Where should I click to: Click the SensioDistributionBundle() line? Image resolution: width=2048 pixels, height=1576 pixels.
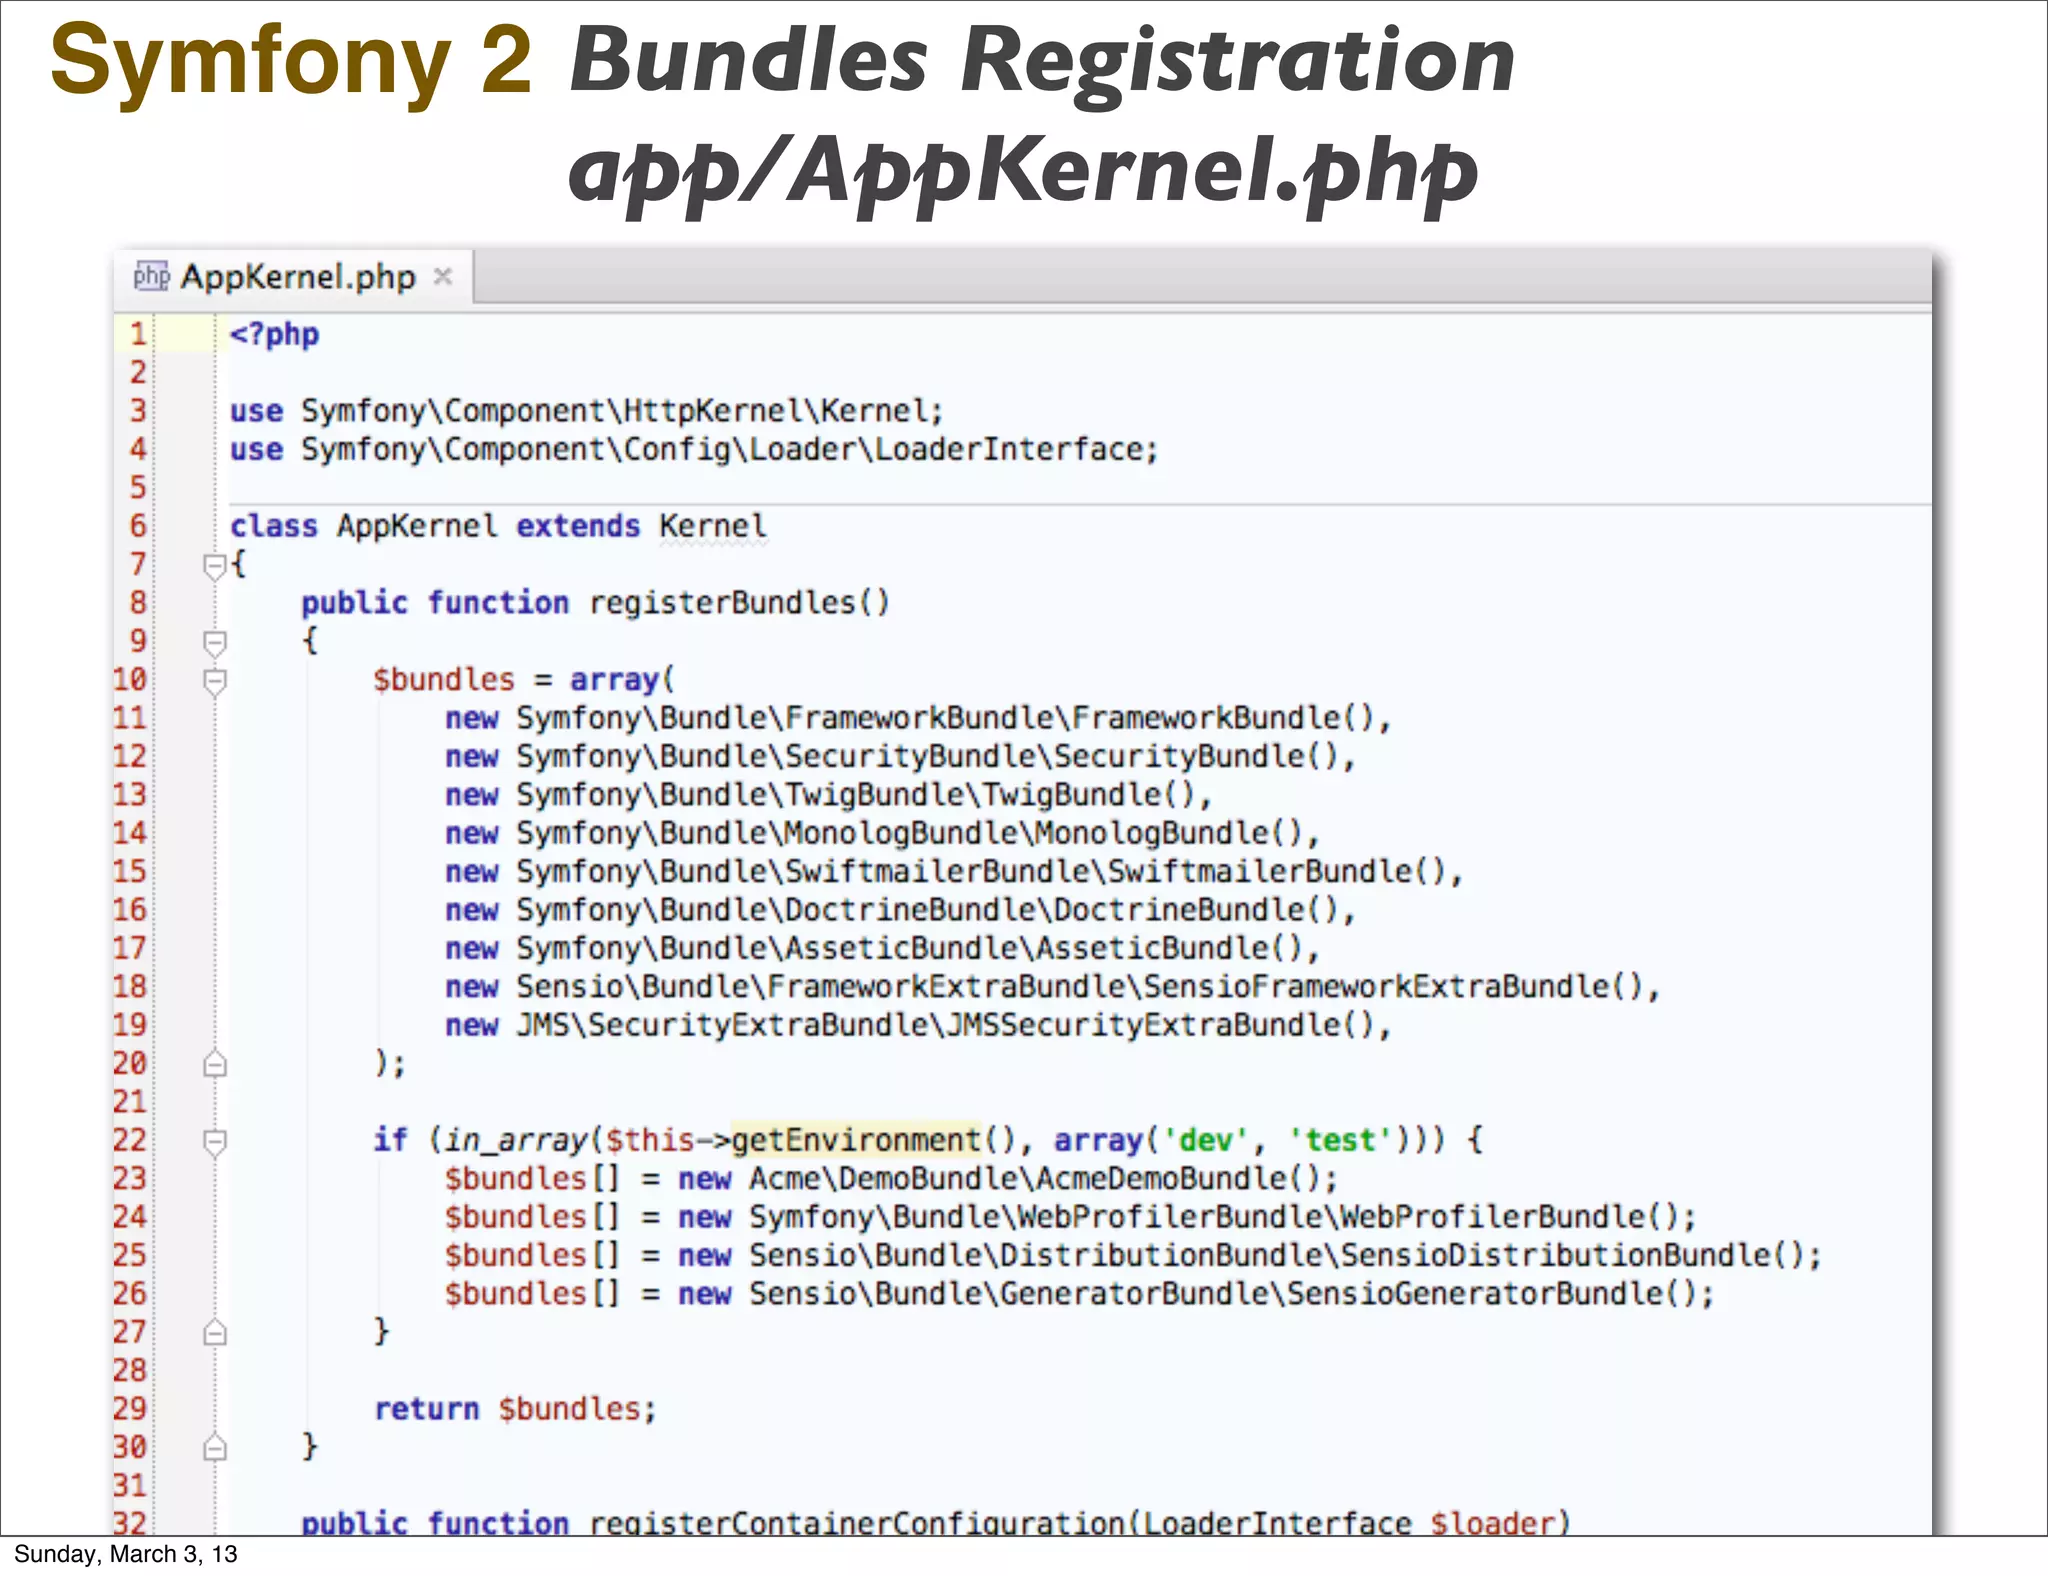[x=1133, y=1256]
